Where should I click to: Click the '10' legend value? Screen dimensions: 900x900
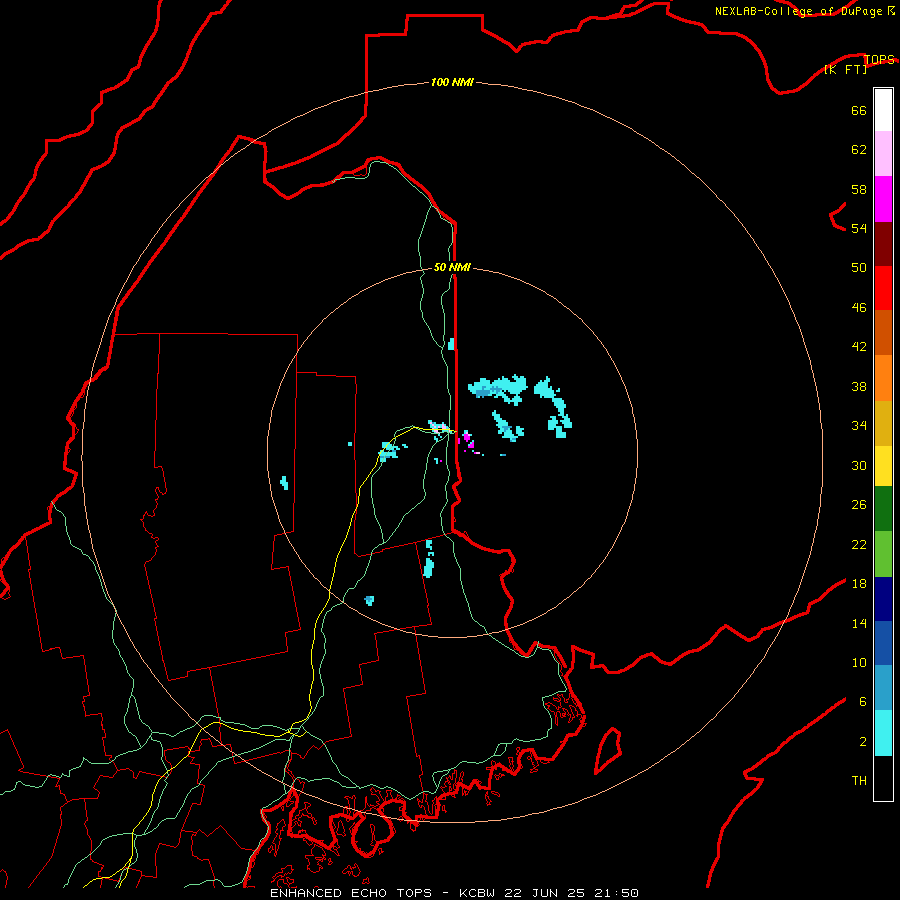coord(859,662)
